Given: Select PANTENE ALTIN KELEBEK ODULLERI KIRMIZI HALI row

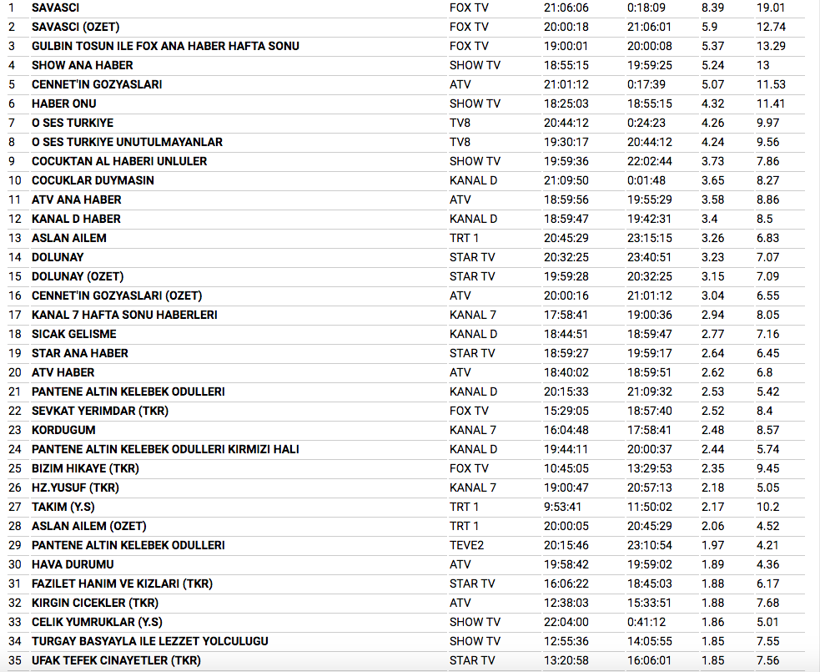Looking at the screenshot, I should [165, 449].
